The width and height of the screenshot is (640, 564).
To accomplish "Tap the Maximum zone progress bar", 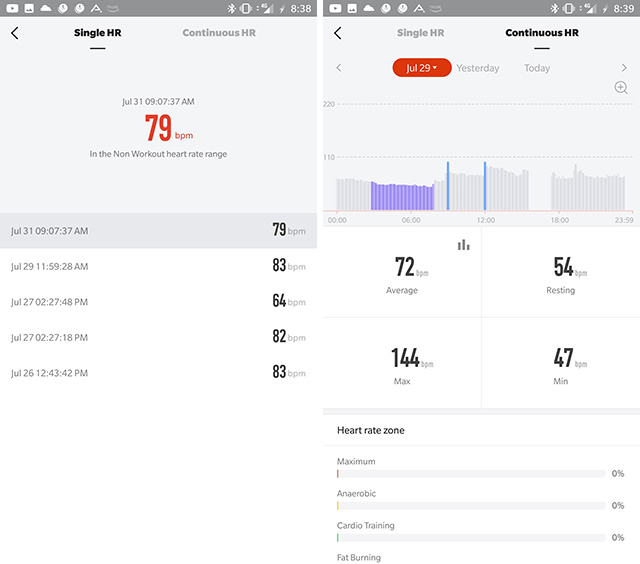I will [471, 473].
